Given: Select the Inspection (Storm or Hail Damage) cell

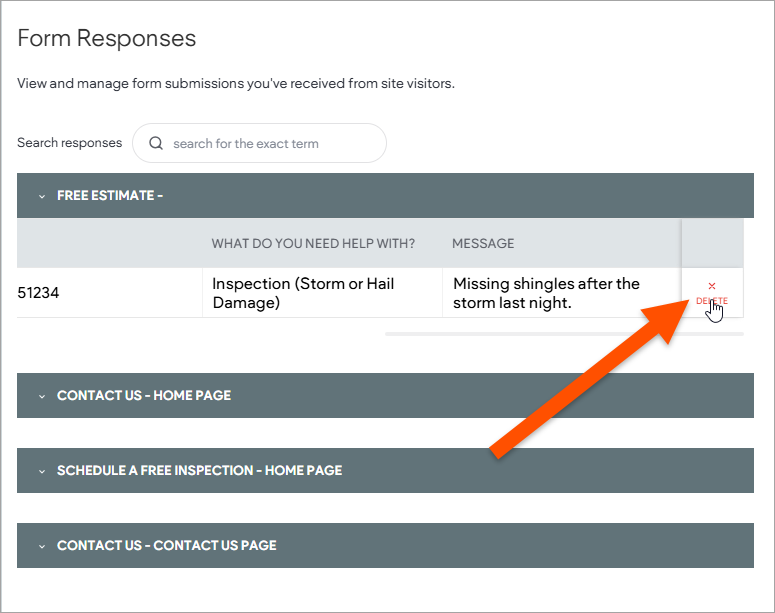Looking at the screenshot, I should tap(303, 293).
